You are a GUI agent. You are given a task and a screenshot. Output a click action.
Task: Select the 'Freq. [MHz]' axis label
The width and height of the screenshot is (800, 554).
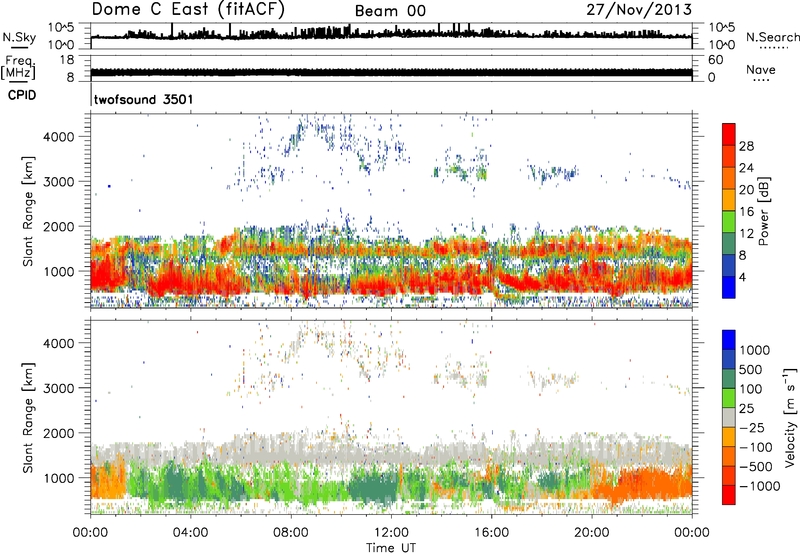tap(19, 67)
